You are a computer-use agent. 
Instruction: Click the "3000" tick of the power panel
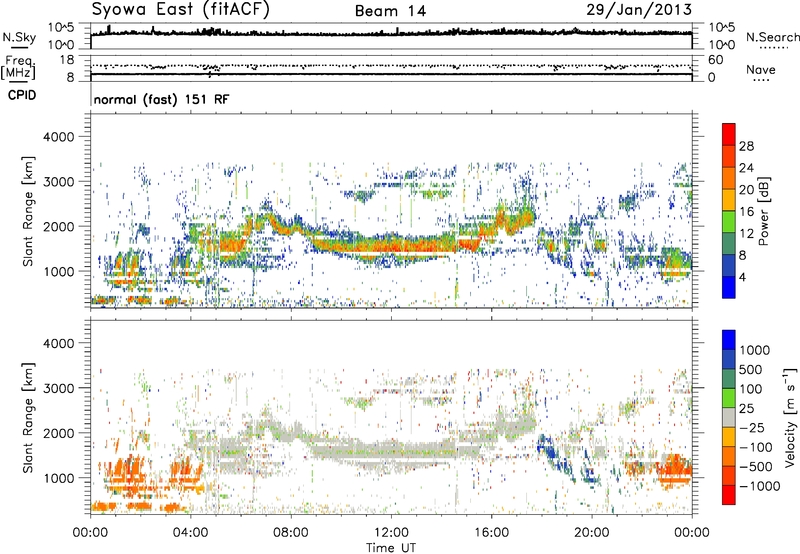[59, 182]
